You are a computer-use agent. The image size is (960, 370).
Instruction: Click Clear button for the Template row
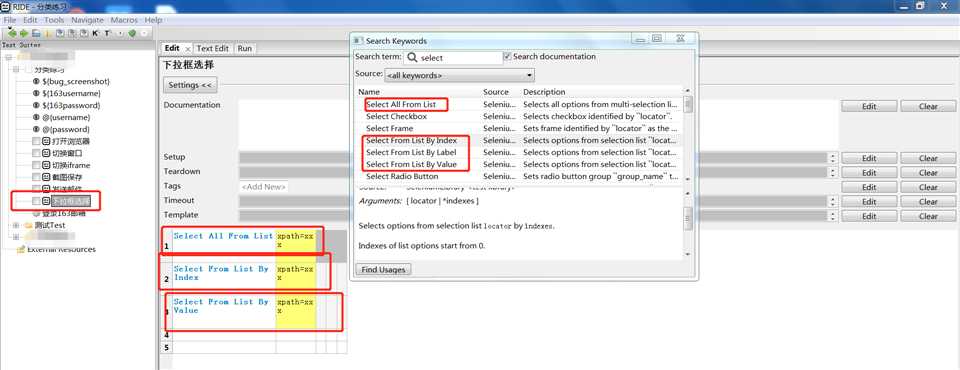pos(928,216)
